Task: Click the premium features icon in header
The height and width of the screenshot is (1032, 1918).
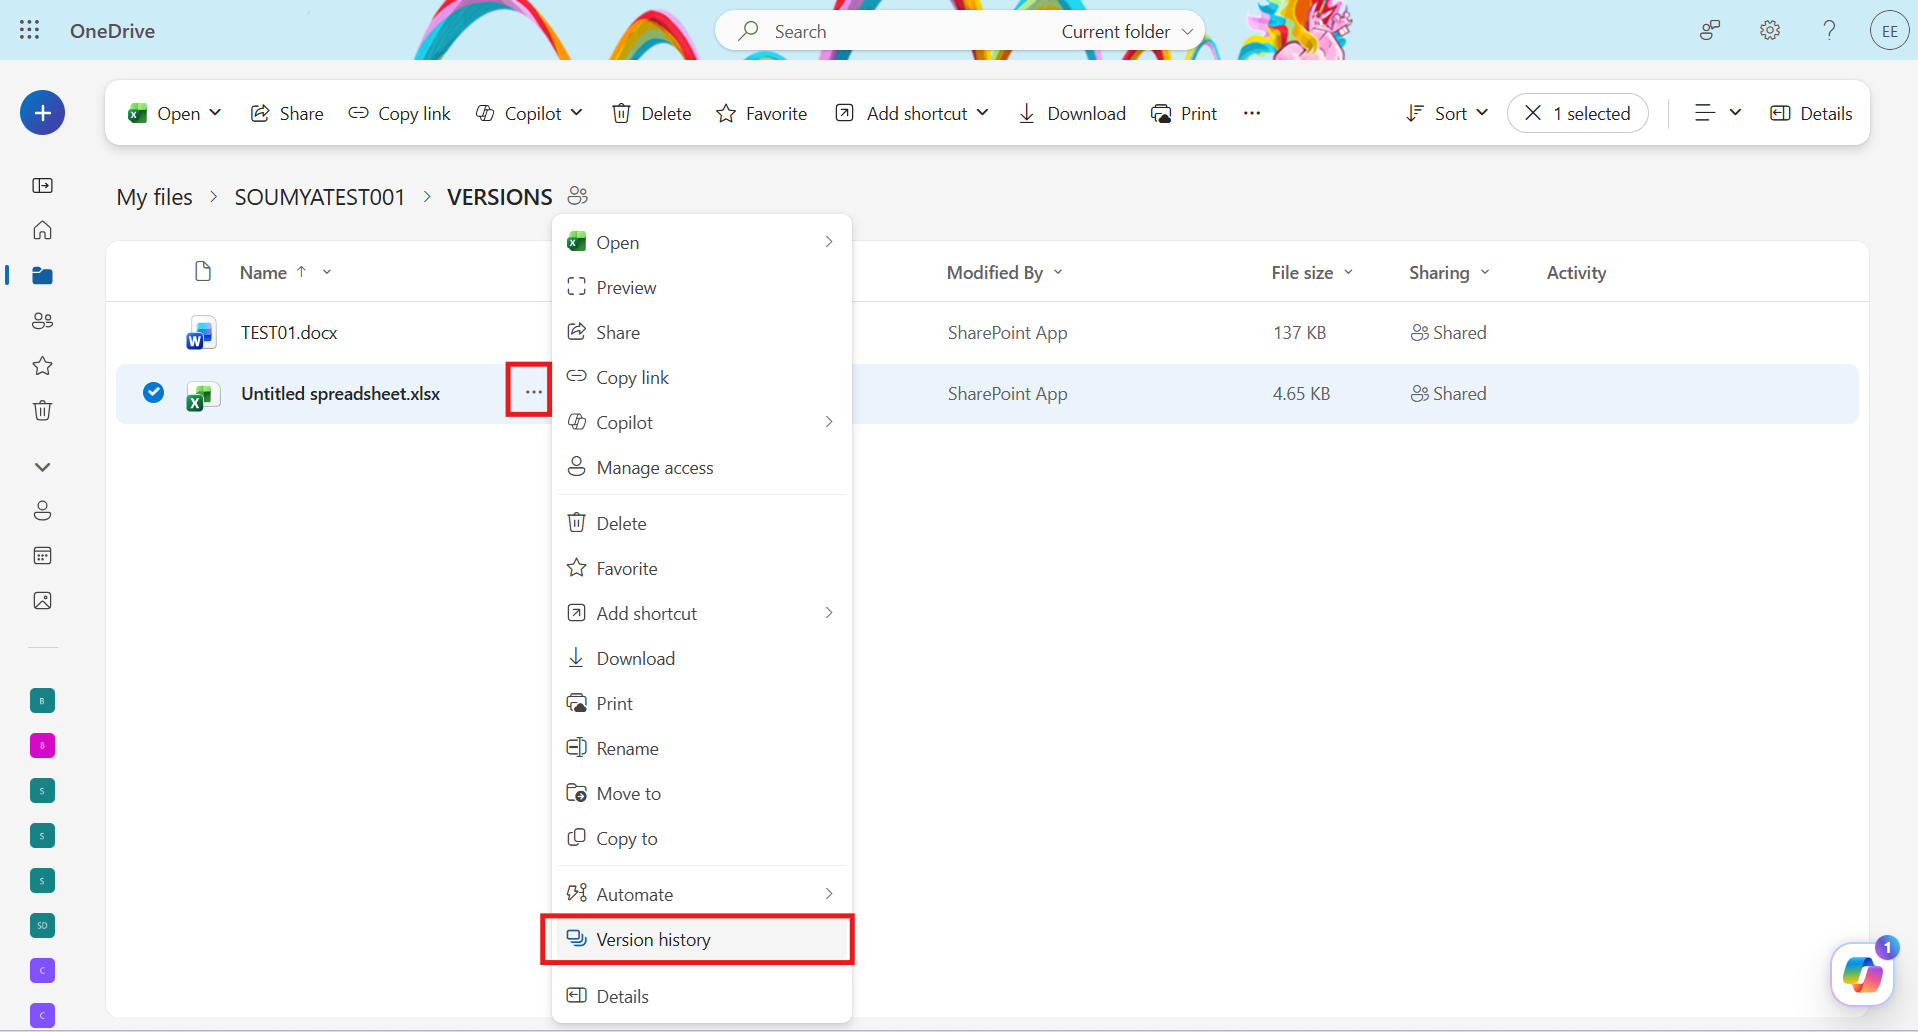Action: coord(1710,30)
